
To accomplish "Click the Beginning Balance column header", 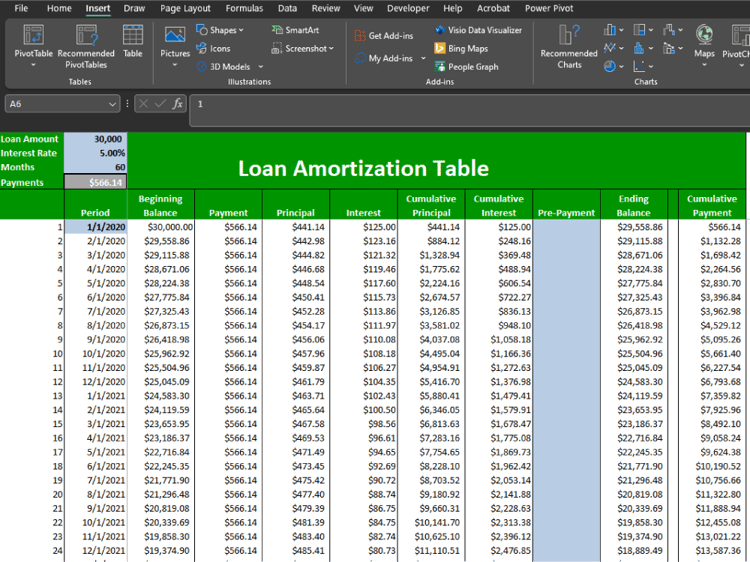I will (160, 206).
